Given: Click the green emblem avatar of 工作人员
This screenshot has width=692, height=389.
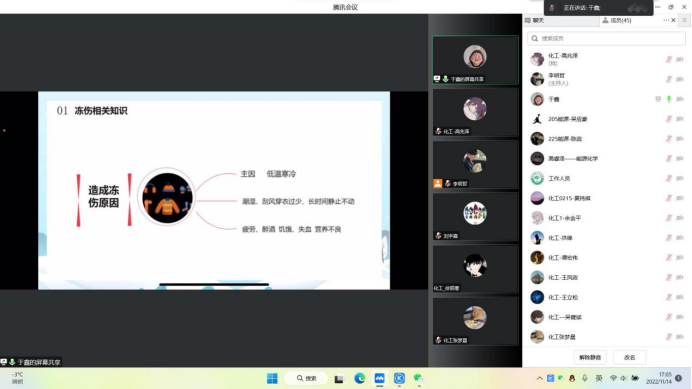Looking at the screenshot, I should (537, 178).
